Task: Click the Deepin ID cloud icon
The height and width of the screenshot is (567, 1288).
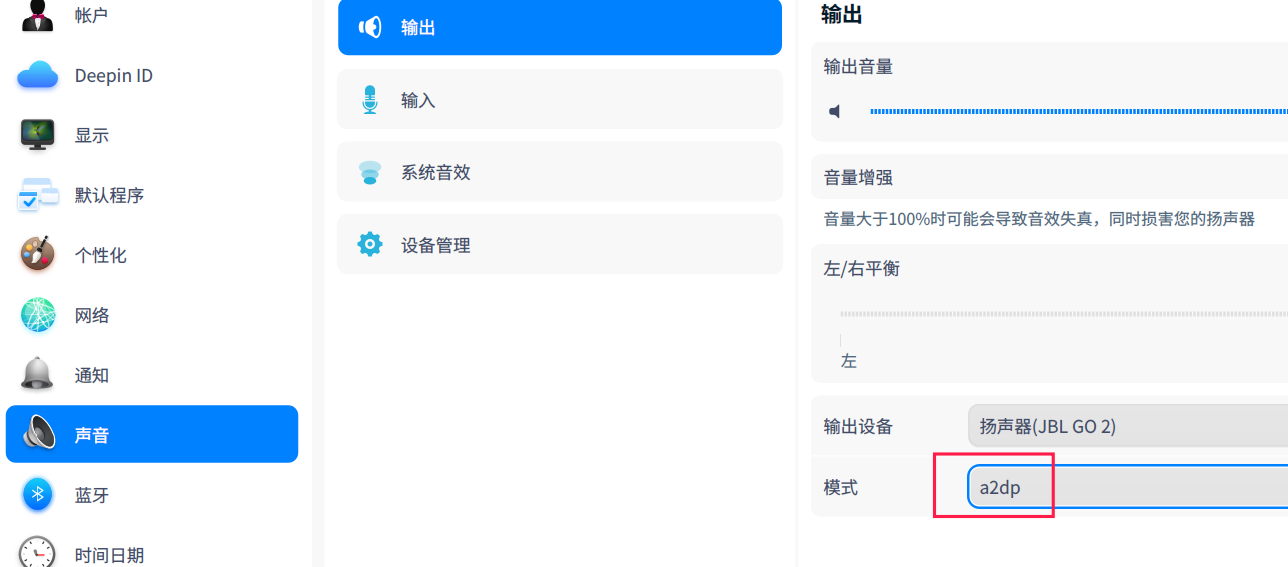Action: [38, 75]
